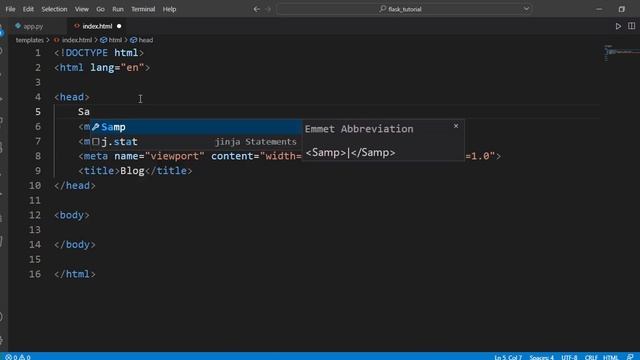Change line endings via CRLF
Image resolution: width=640 pixels, height=360 pixels.
(x=591, y=357)
